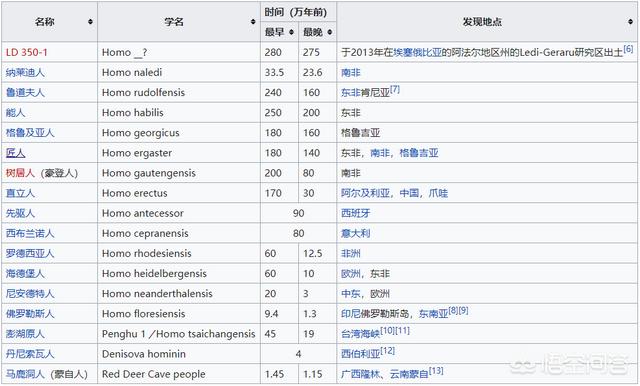Follow the 中东 link in neanderthalensis row
Screen dimensions: 640x386
click(351, 293)
